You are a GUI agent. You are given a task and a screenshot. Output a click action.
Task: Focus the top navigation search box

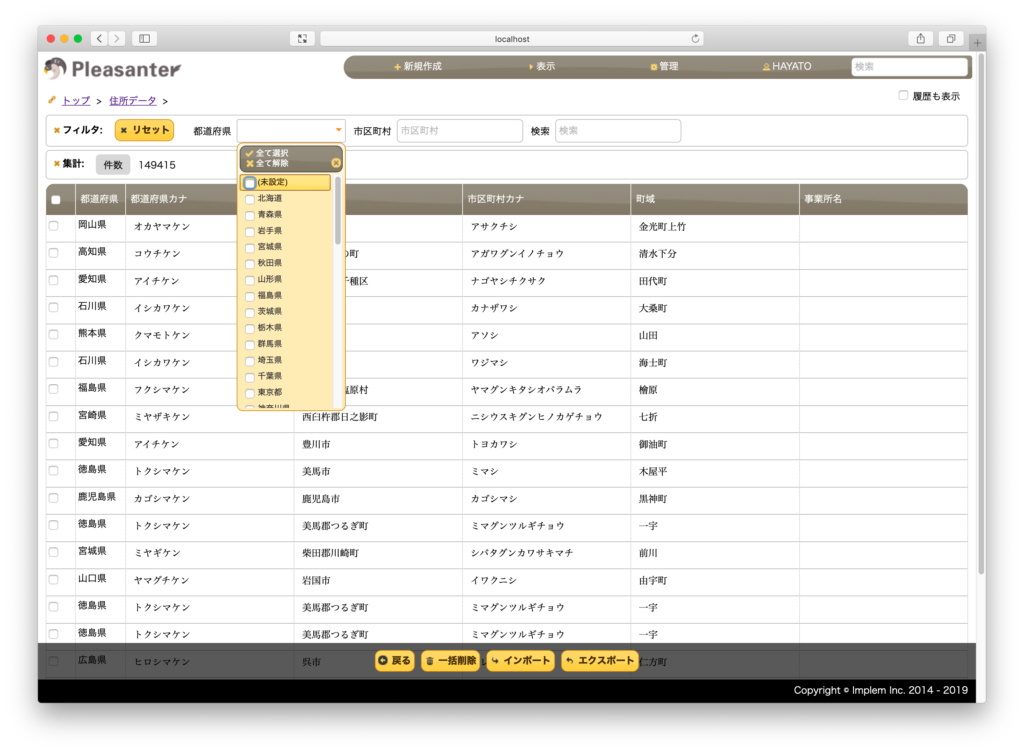pyautogui.click(x=909, y=67)
